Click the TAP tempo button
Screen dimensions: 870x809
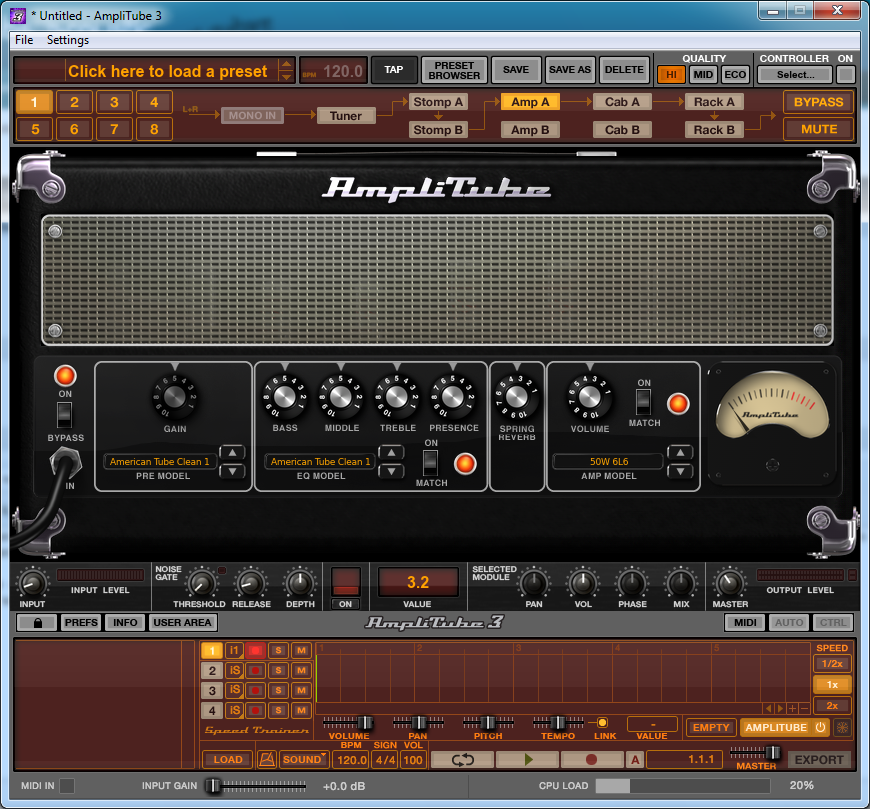393,70
